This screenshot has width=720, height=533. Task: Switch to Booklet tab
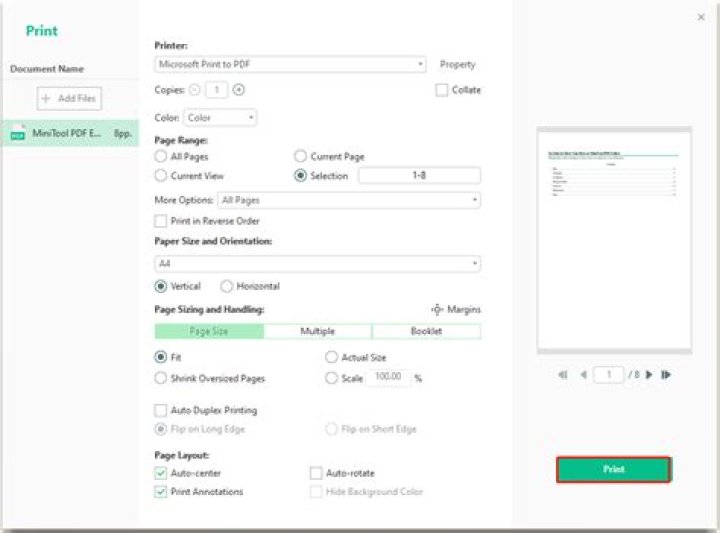click(x=427, y=331)
